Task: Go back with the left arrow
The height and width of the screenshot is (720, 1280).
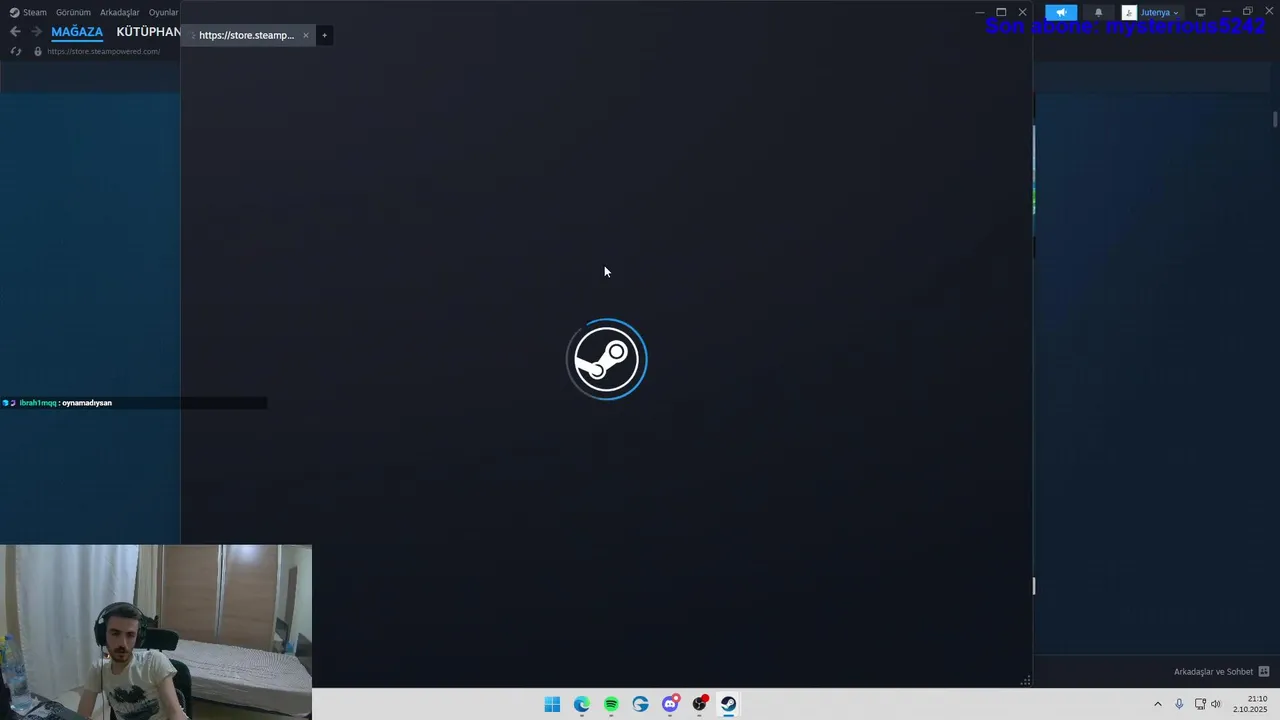Action: pos(15,32)
